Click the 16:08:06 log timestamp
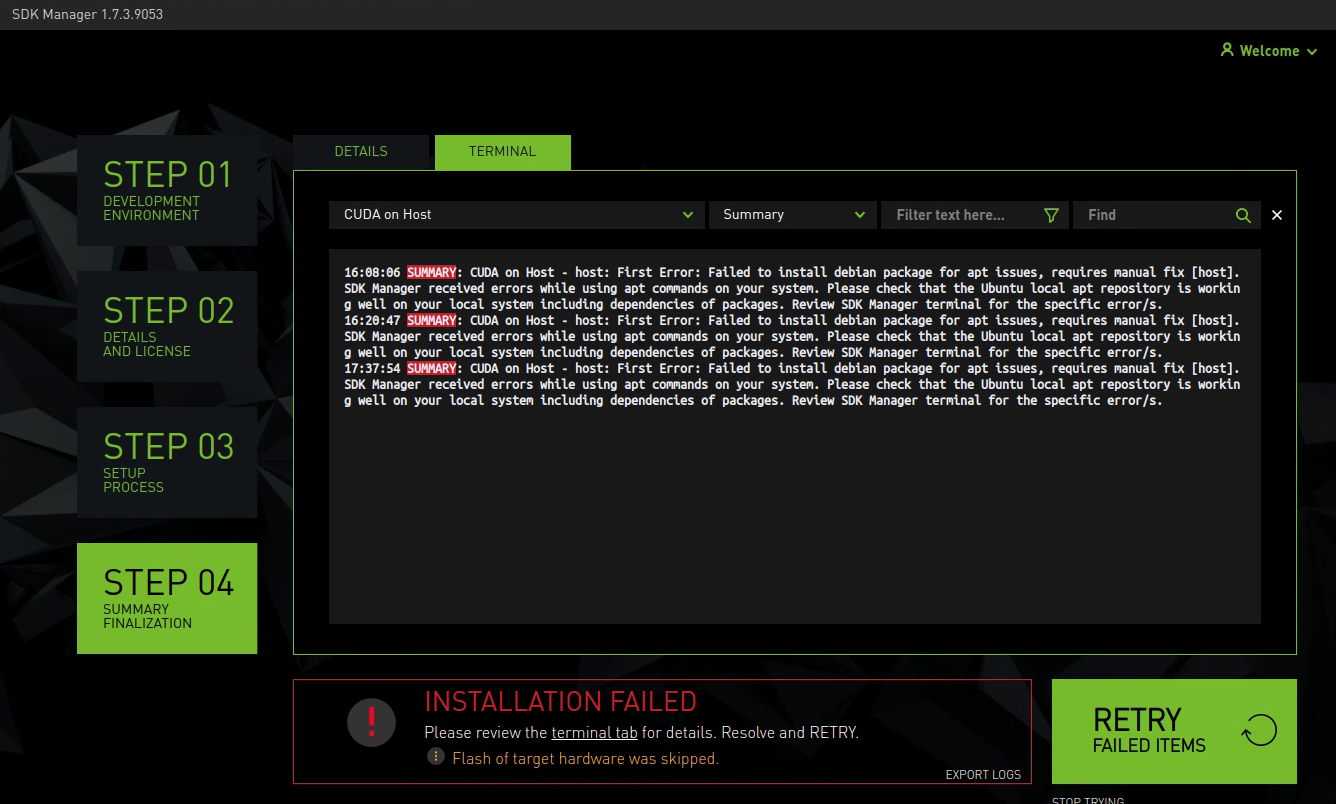Screen dimensions: 1336x804 (x=372, y=272)
